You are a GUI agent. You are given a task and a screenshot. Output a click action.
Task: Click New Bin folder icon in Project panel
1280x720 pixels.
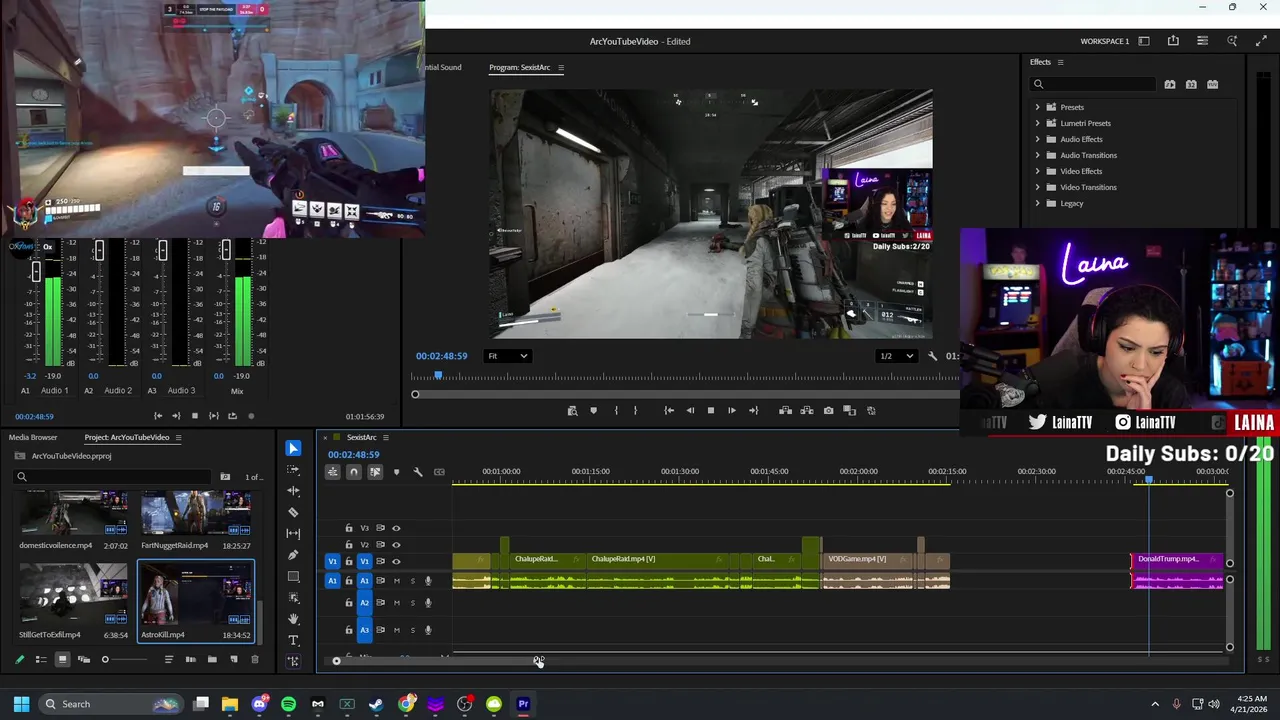(x=212, y=660)
